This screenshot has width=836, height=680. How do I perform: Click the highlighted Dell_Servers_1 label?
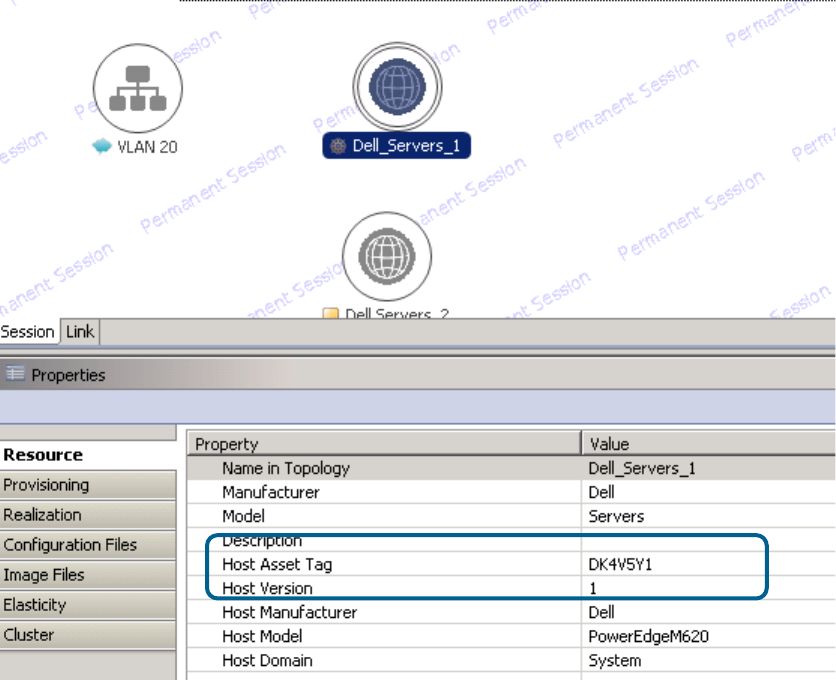click(397, 146)
